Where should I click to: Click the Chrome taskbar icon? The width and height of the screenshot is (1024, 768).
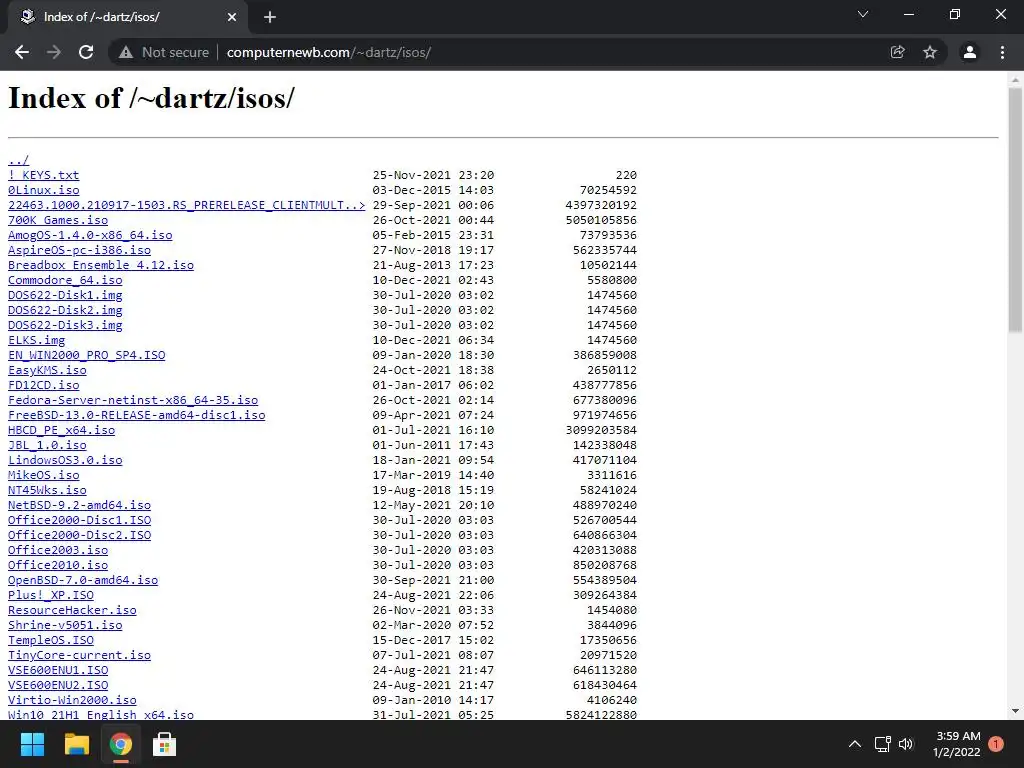[x=121, y=744]
